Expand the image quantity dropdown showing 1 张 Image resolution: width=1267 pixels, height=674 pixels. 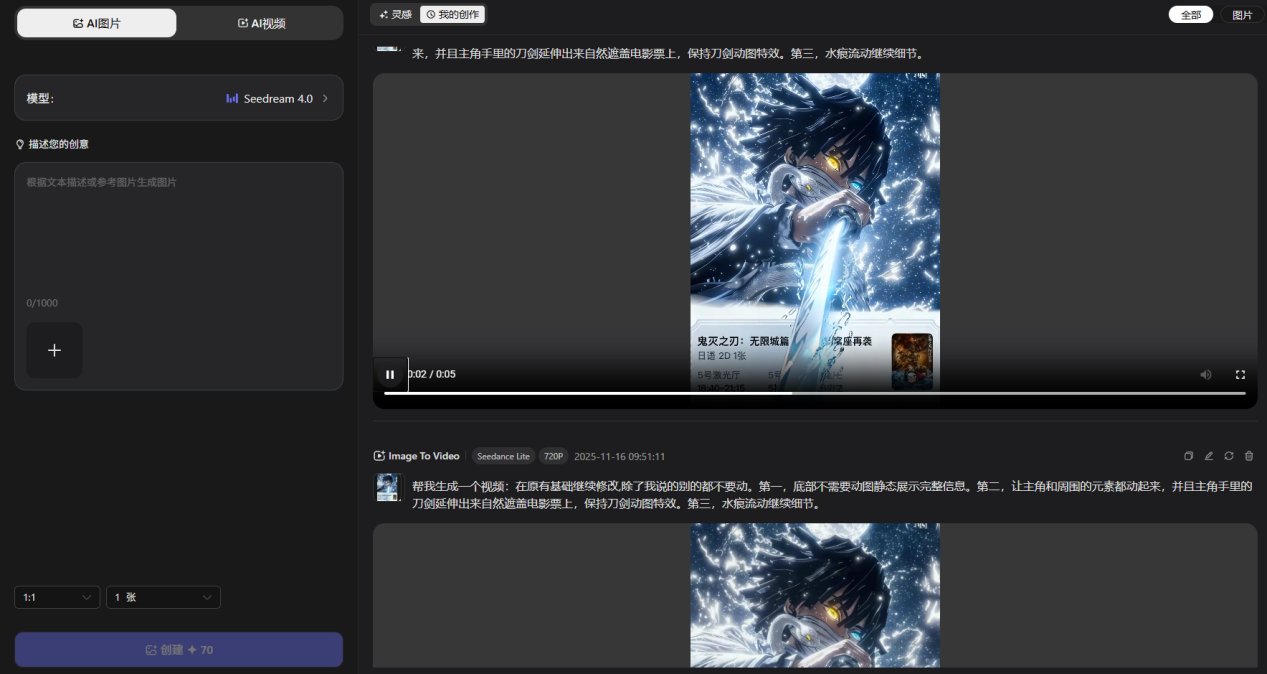[x=162, y=597]
